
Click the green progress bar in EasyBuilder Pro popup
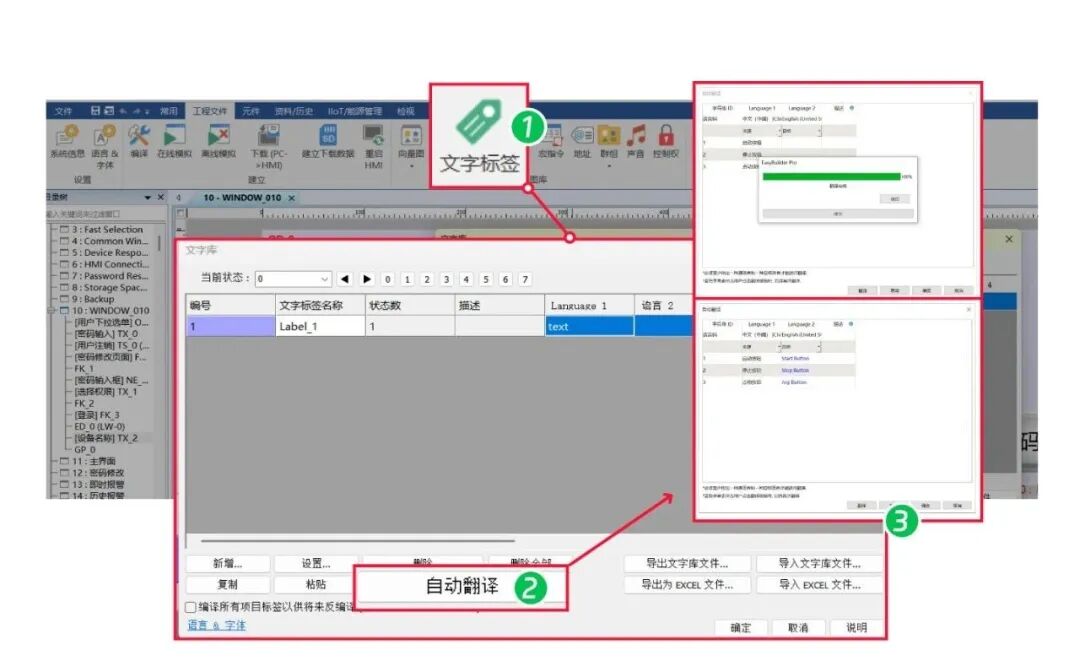click(831, 177)
